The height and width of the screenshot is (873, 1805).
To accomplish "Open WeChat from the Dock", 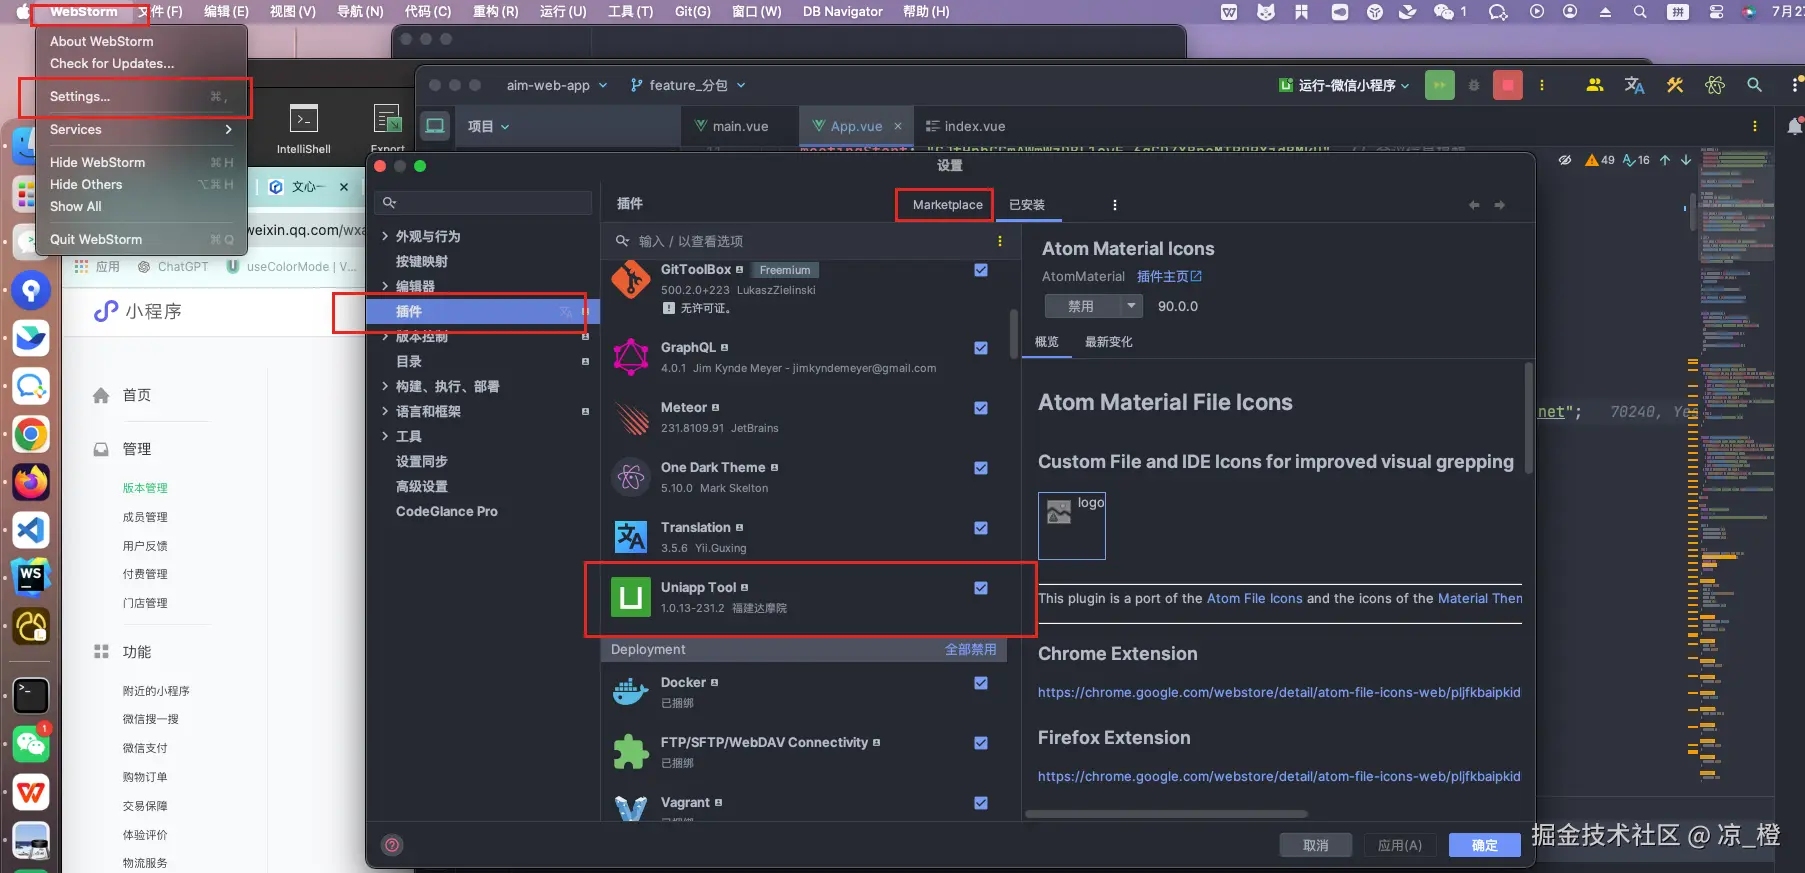I will pyautogui.click(x=31, y=744).
